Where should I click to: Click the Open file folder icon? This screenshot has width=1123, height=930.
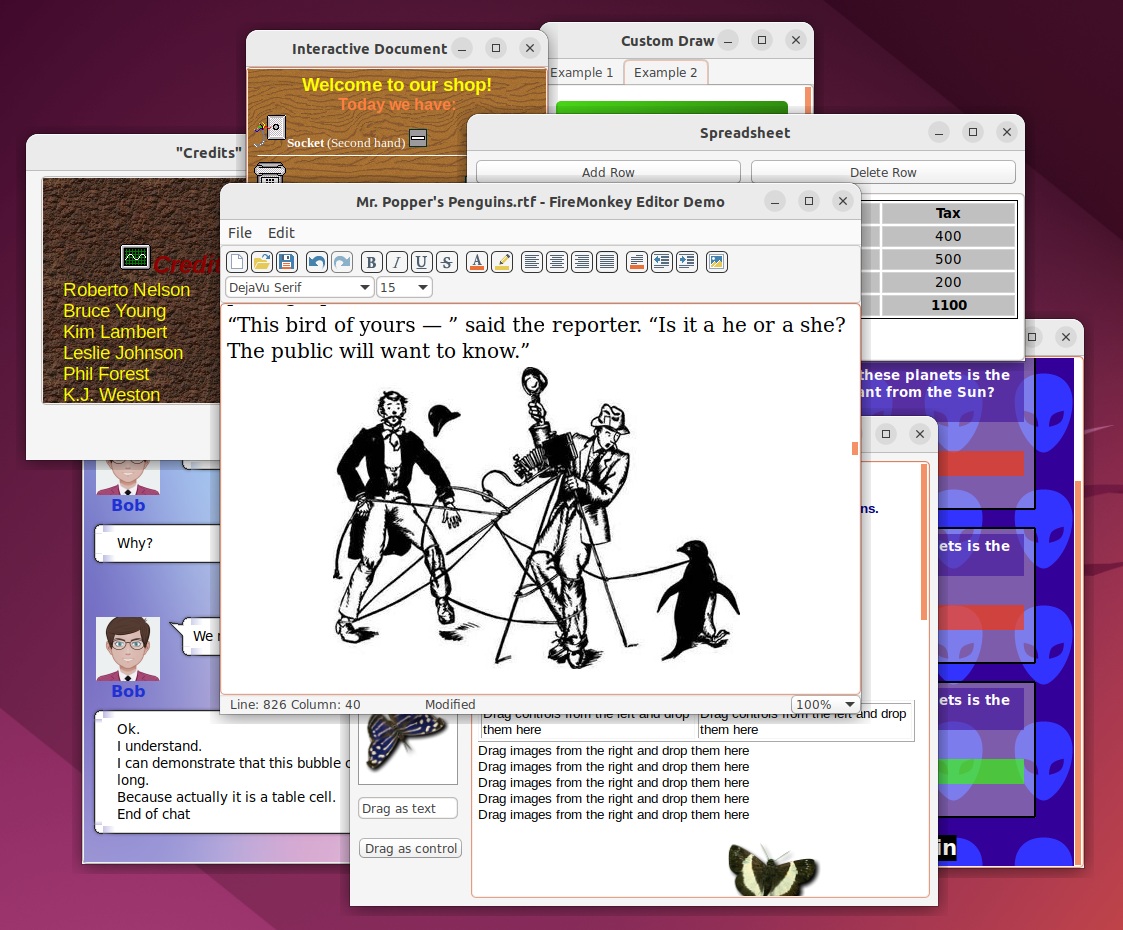pos(262,262)
